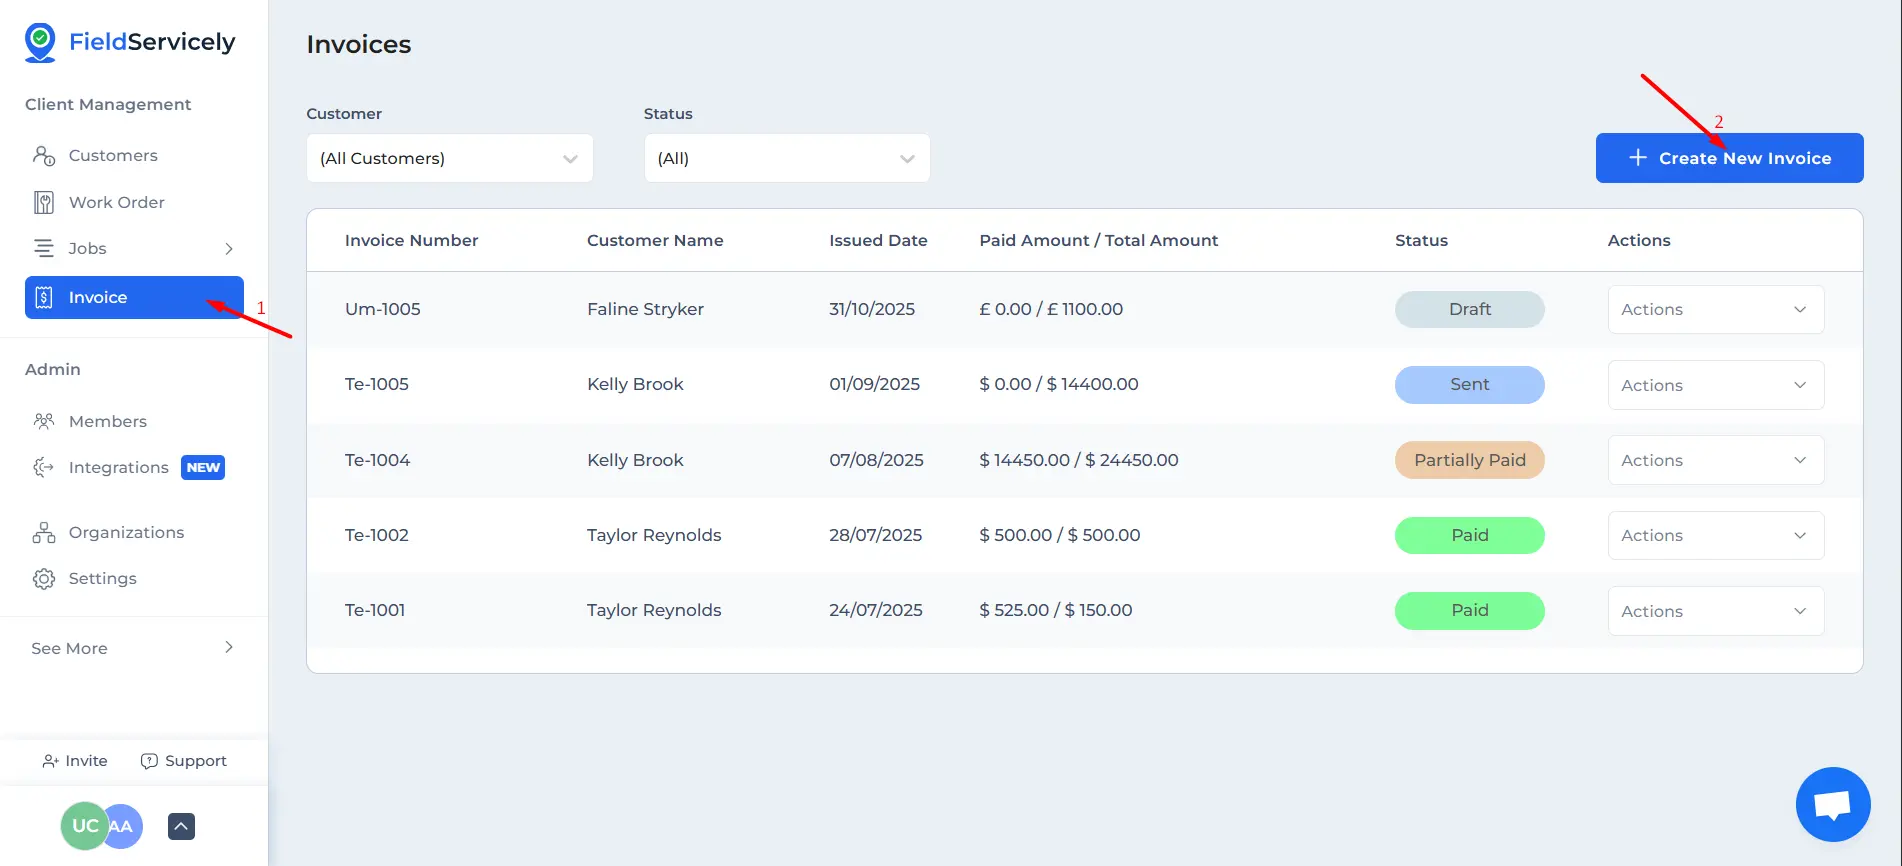The width and height of the screenshot is (1902, 866).
Task: Click issued date 24/07/2025
Action: [875, 610]
